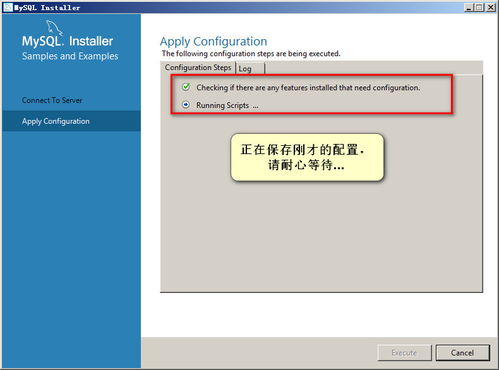Click the Cancel button
This screenshot has height=370, width=499.
tap(463, 353)
